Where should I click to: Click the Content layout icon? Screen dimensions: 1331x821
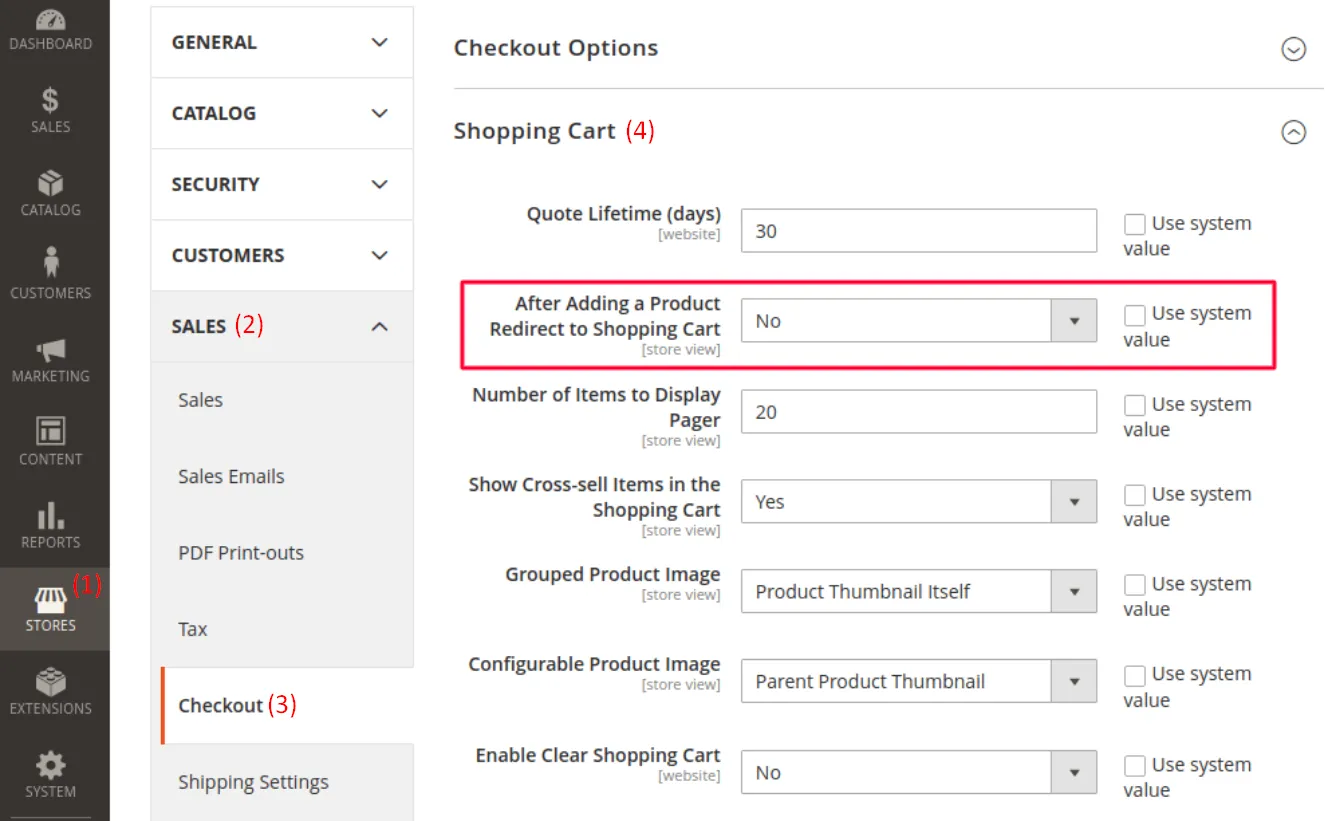pyautogui.click(x=50, y=431)
